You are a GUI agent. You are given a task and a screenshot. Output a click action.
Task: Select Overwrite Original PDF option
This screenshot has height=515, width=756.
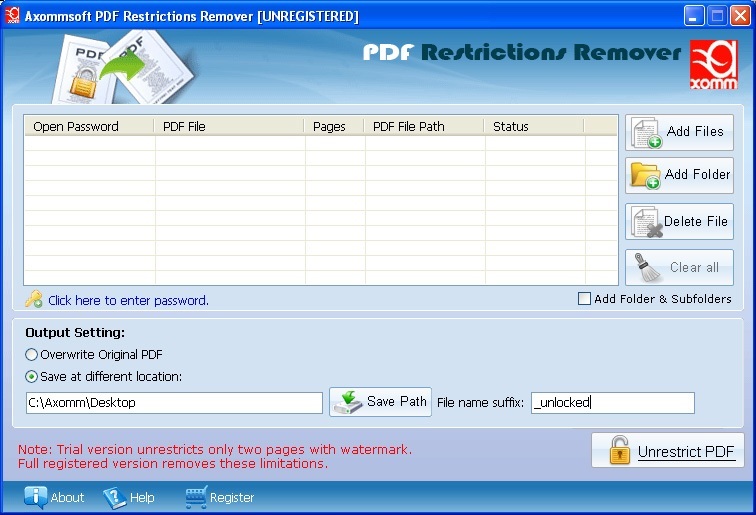[x=31, y=355]
